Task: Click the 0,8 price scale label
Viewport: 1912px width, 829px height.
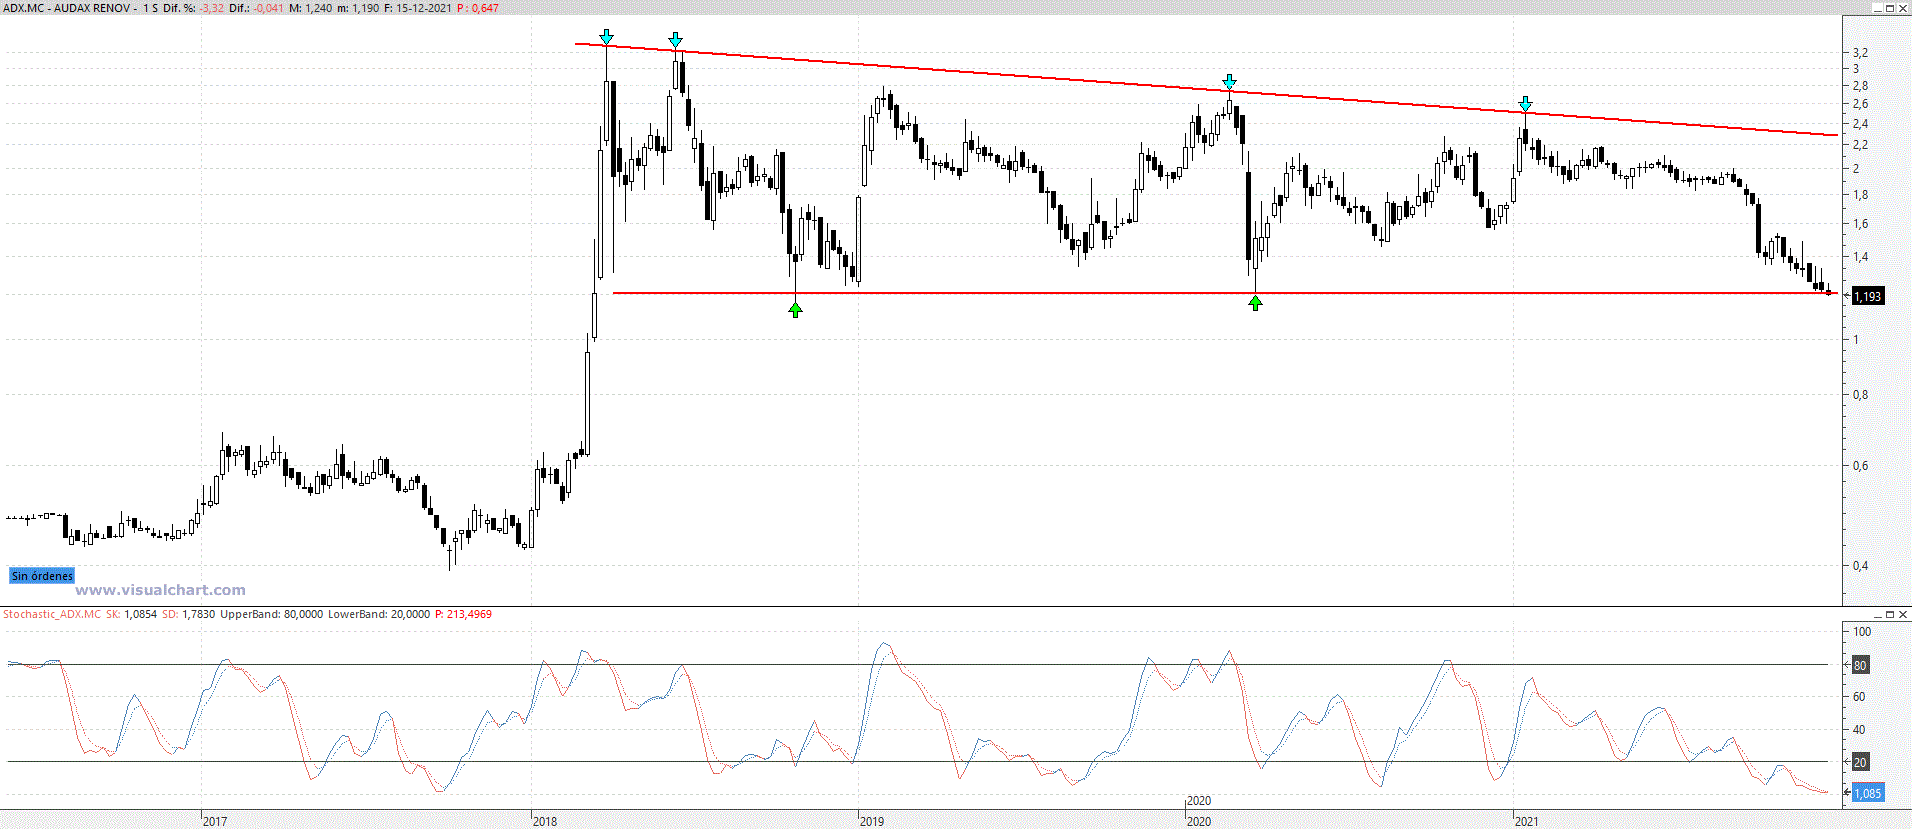Action: 1860,394
